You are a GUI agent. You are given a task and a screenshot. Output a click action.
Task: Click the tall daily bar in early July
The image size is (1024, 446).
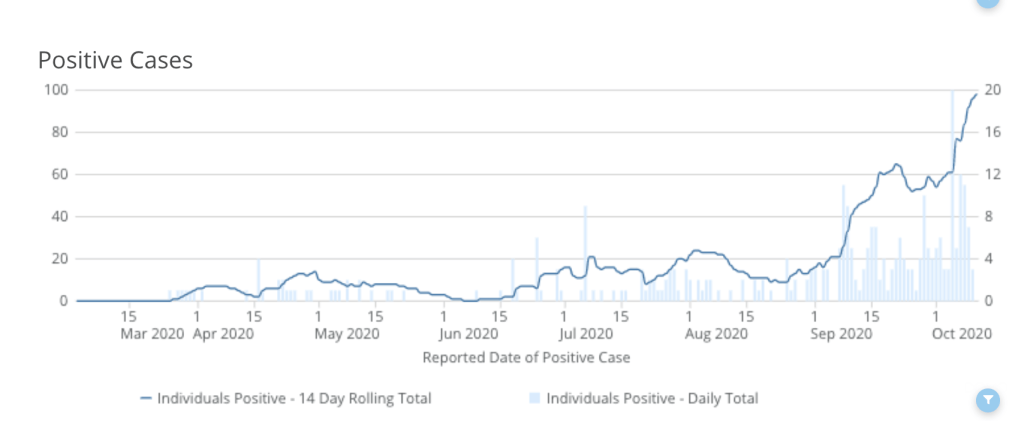[x=585, y=255]
